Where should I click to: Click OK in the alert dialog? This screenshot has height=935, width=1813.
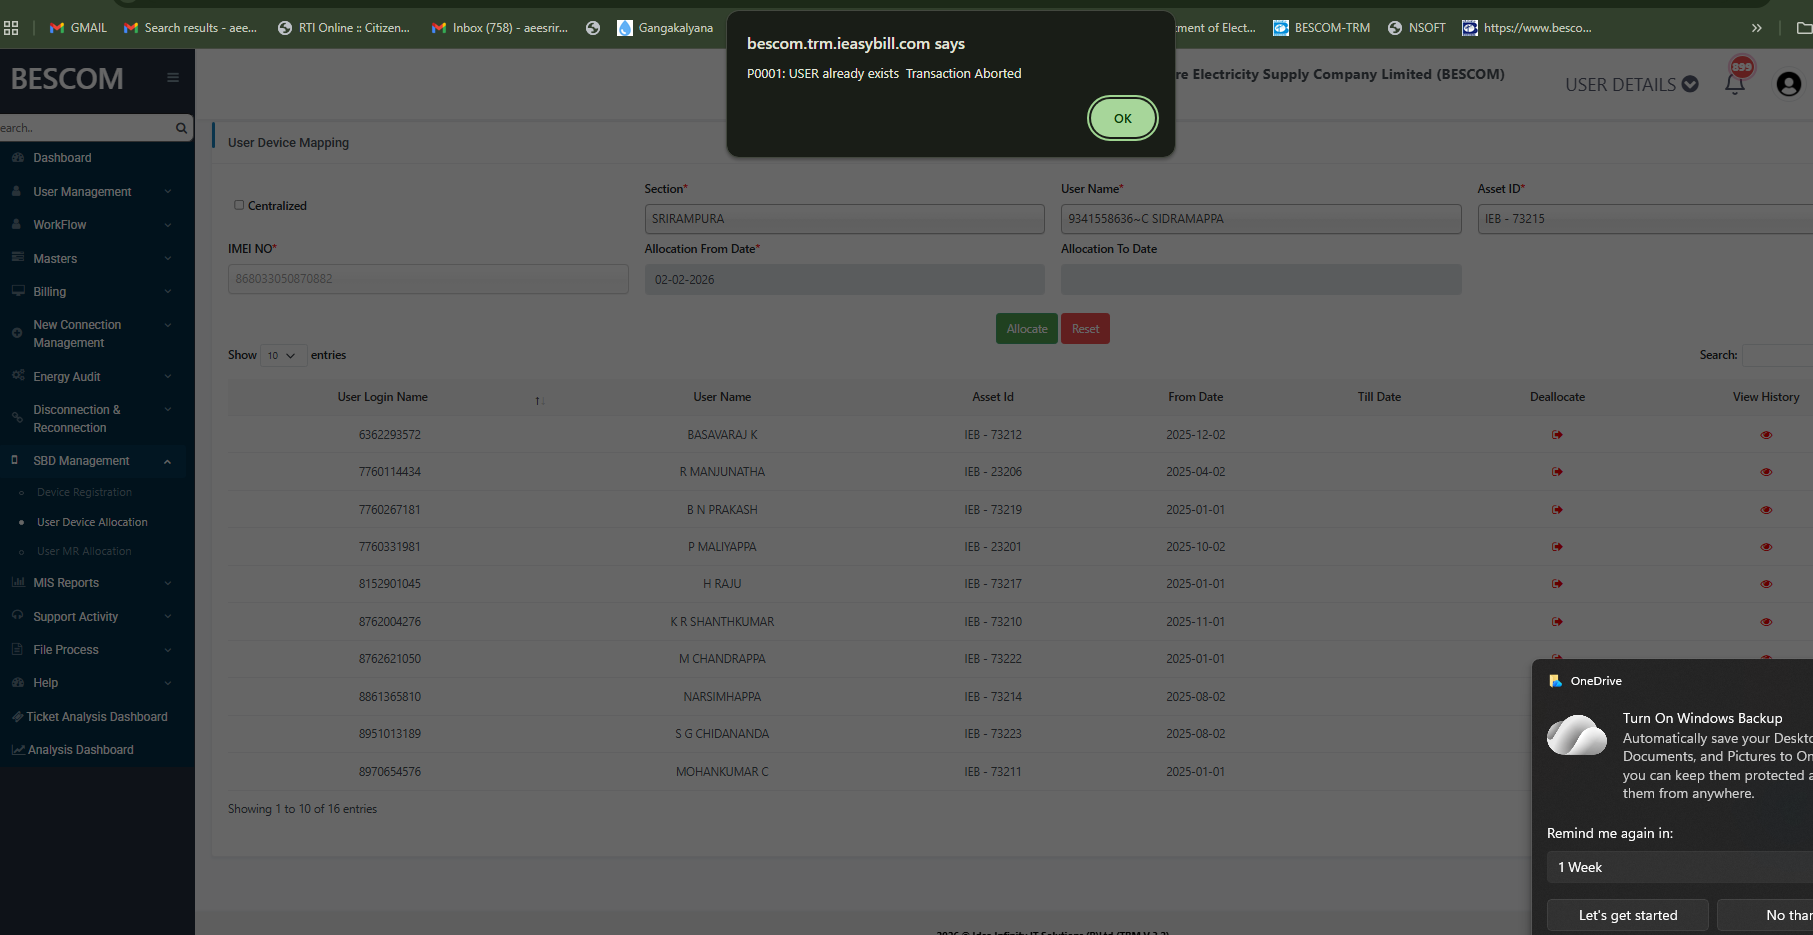click(1123, 118)
